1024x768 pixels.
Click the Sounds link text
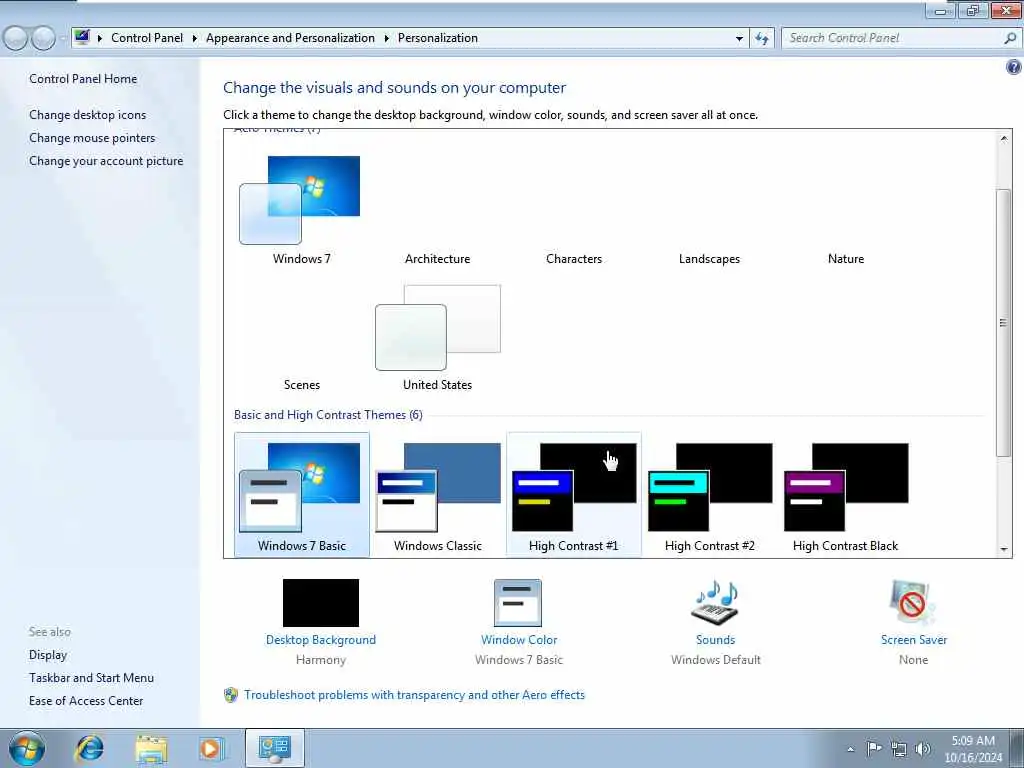pyautogui.click(x=715, y=640)
